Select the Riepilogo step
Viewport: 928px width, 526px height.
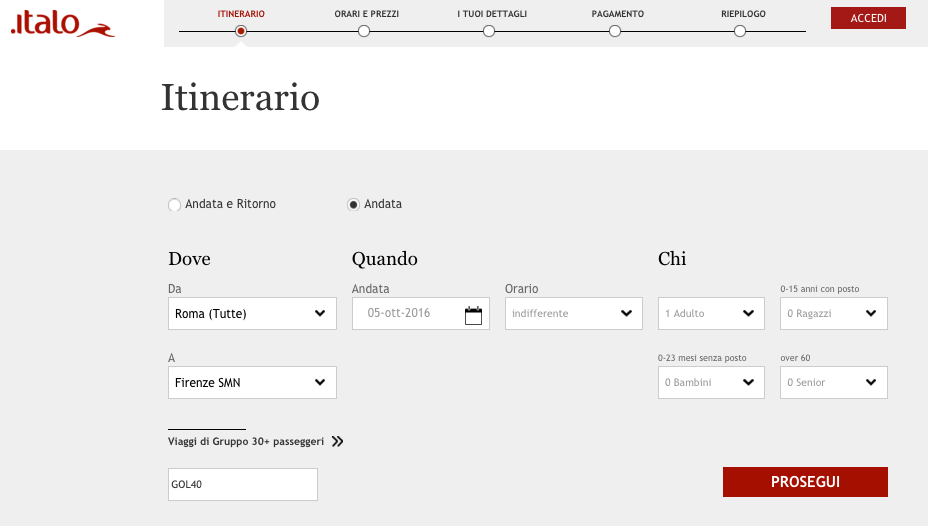click(740, 31)
